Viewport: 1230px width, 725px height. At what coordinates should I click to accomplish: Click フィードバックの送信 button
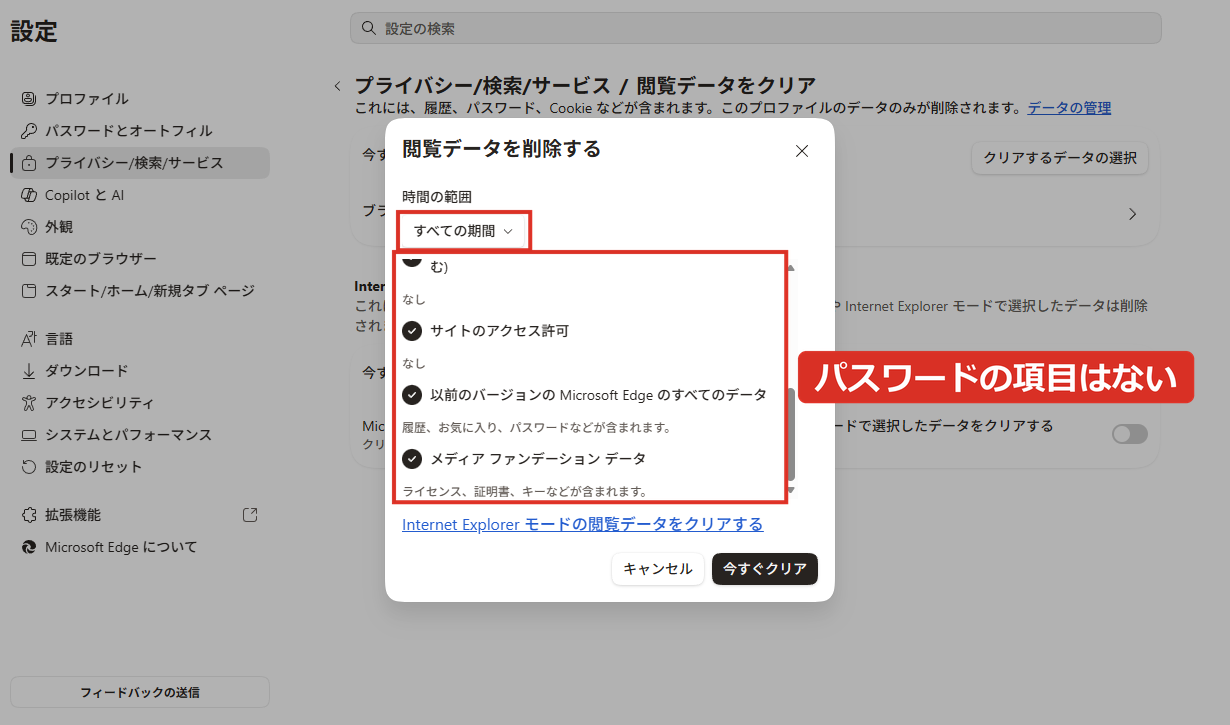pyautogui.click(x=140, y=692)
